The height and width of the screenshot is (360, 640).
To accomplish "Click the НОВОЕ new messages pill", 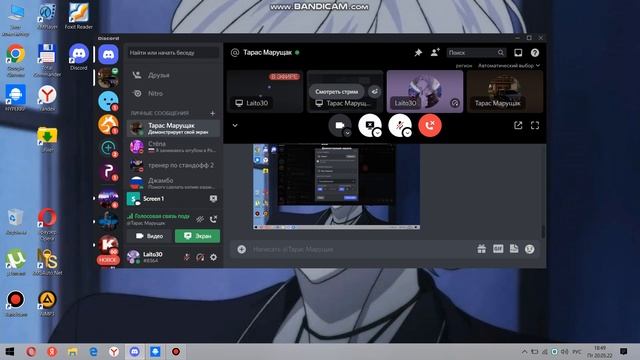I will pos(108,260).
